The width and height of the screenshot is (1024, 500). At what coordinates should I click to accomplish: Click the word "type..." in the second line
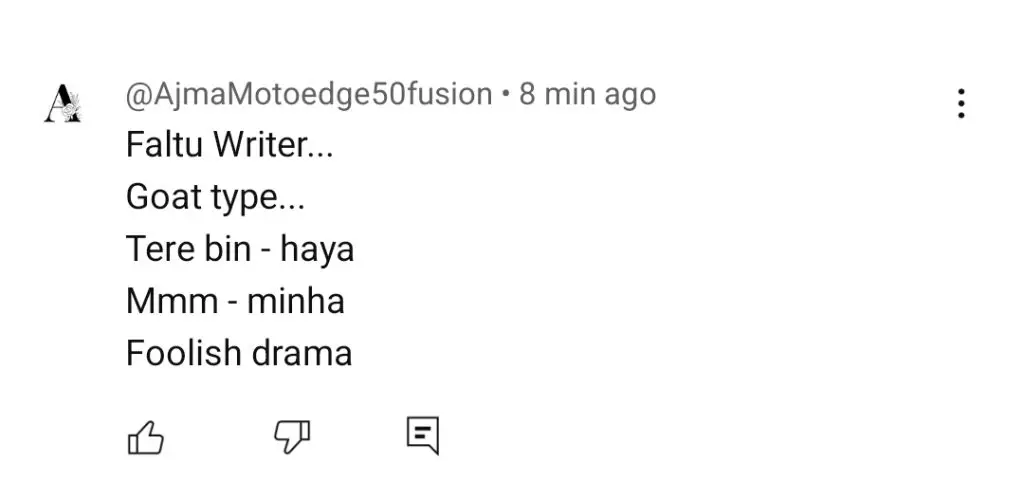click(x=257, y=198)
